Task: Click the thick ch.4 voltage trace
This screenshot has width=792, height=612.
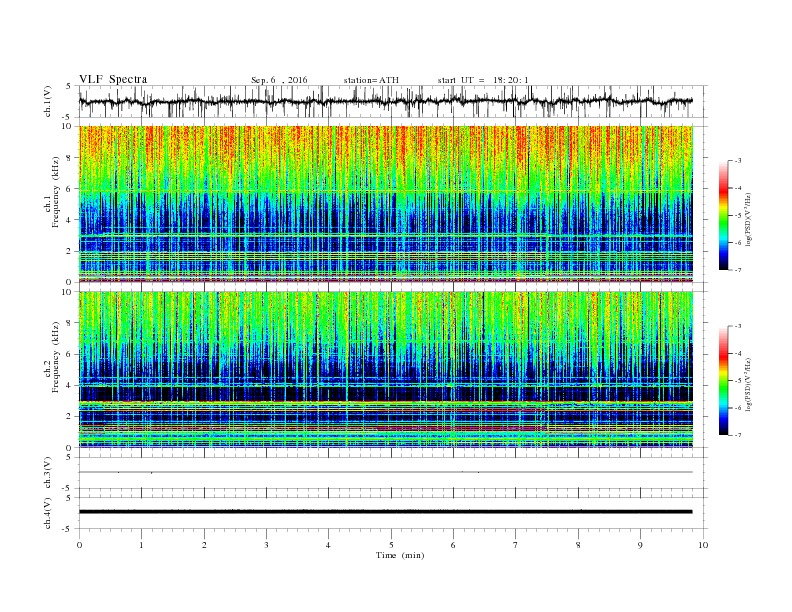Action: pyautogui.click(x=385, y=512)
